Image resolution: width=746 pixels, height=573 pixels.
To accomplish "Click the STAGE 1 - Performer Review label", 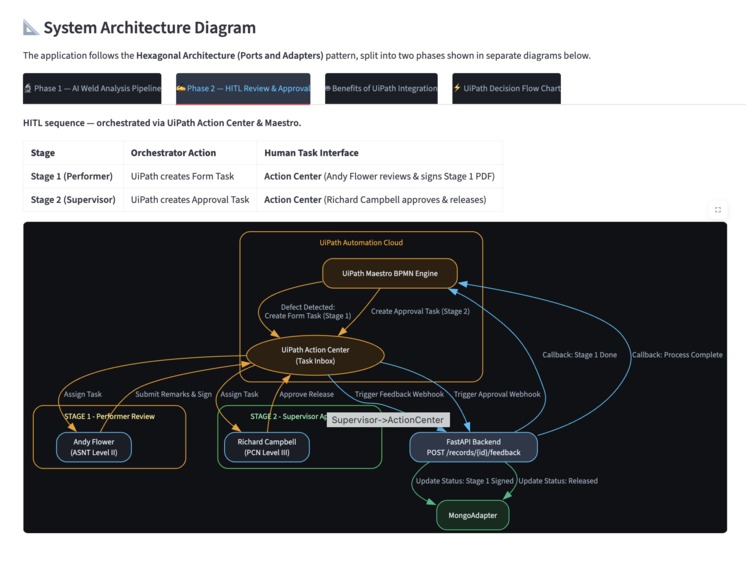I will 109,416.
